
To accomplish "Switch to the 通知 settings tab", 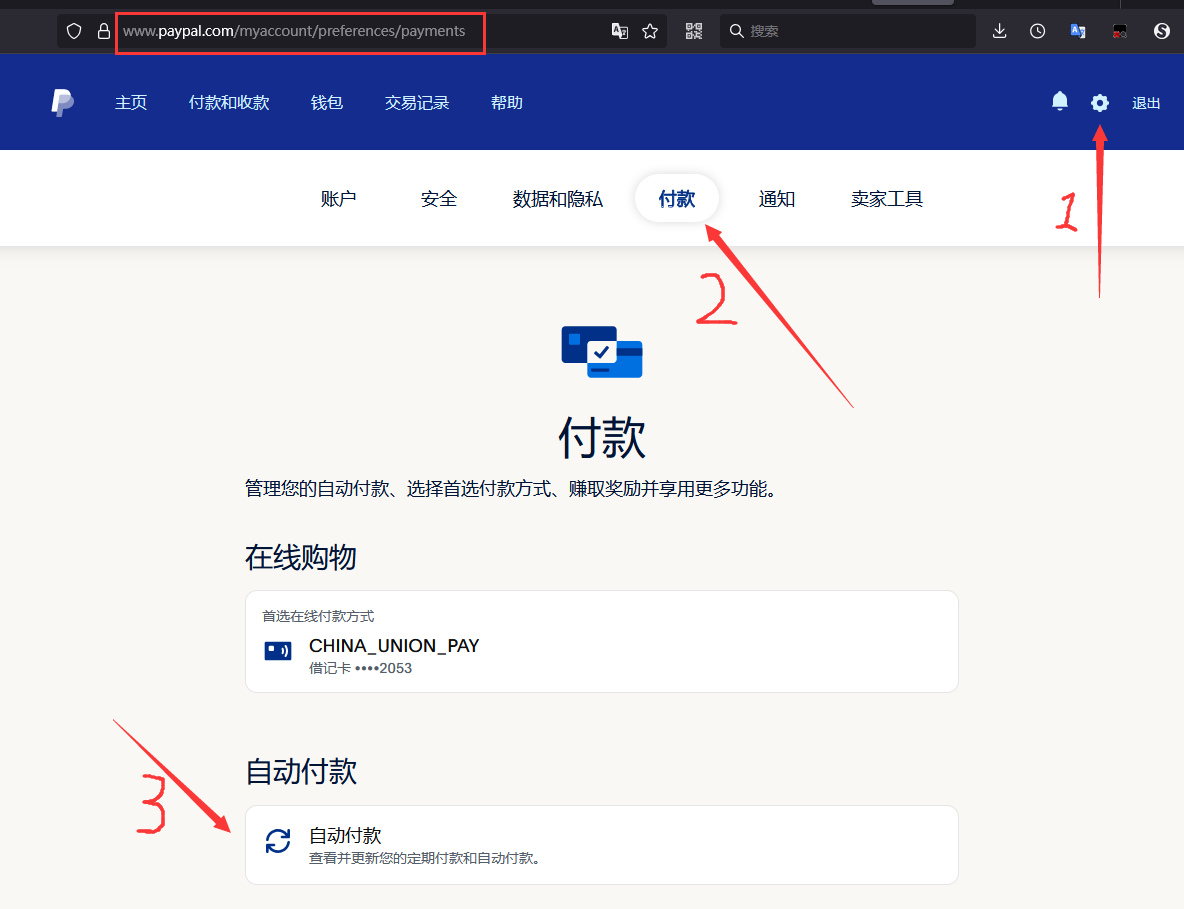I will tap(777, 199).
